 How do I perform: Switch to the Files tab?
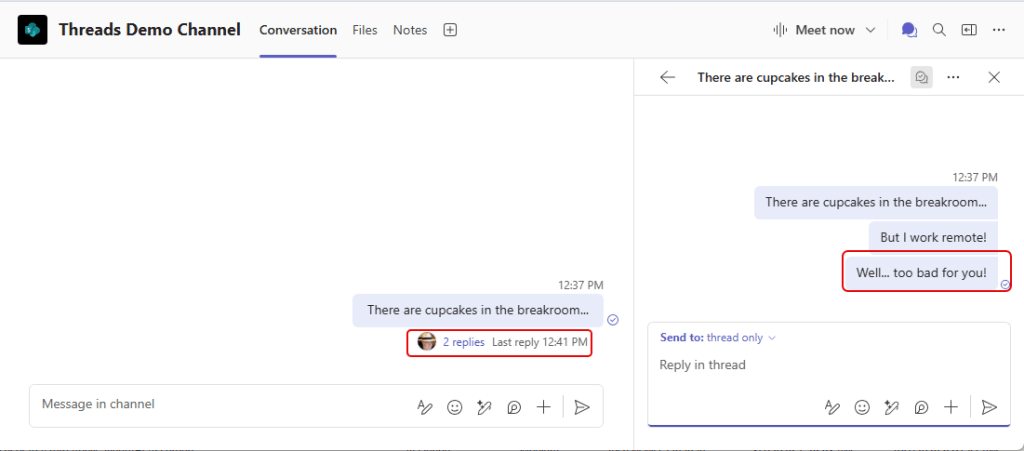(365, 30)
